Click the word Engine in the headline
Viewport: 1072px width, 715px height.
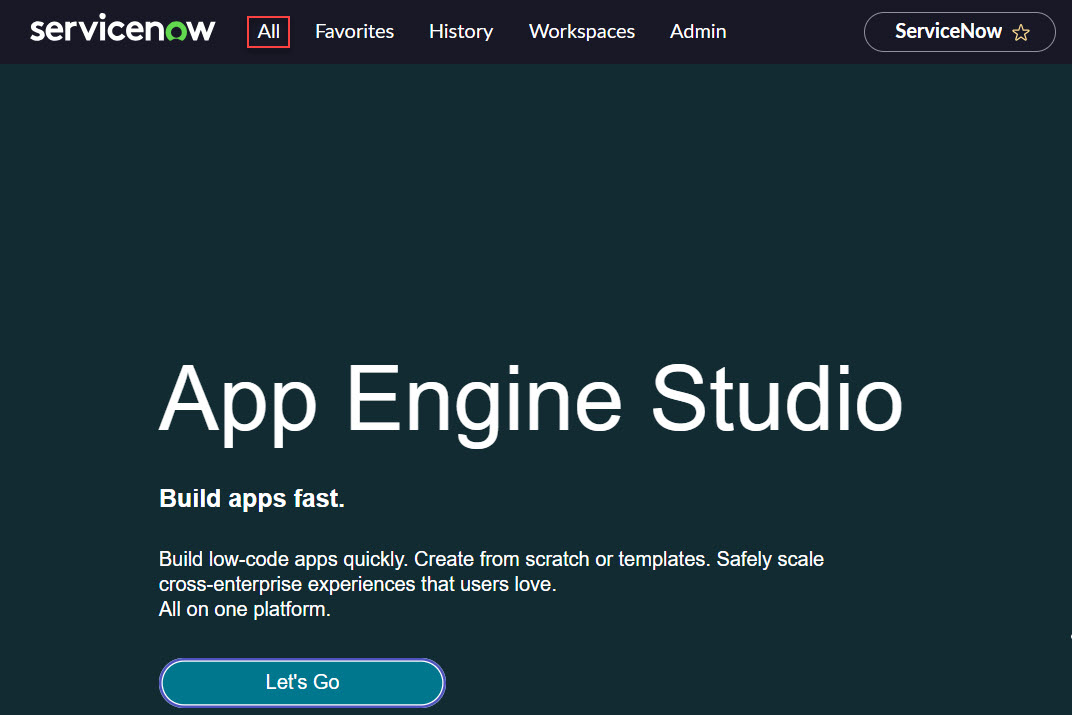click(484, 403)
